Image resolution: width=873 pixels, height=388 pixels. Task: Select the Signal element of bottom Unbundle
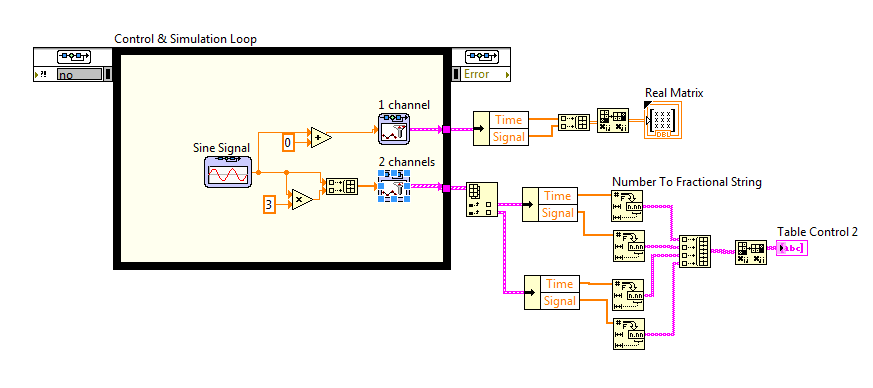(560, 301)
